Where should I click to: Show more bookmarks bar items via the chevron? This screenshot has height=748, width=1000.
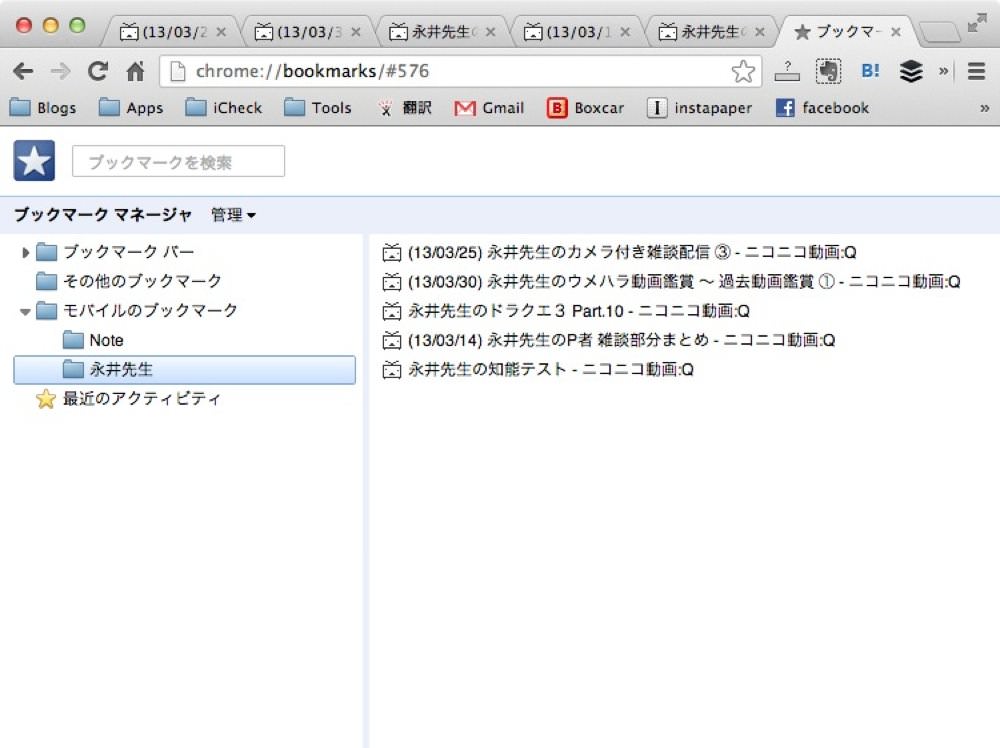(985, 108)
